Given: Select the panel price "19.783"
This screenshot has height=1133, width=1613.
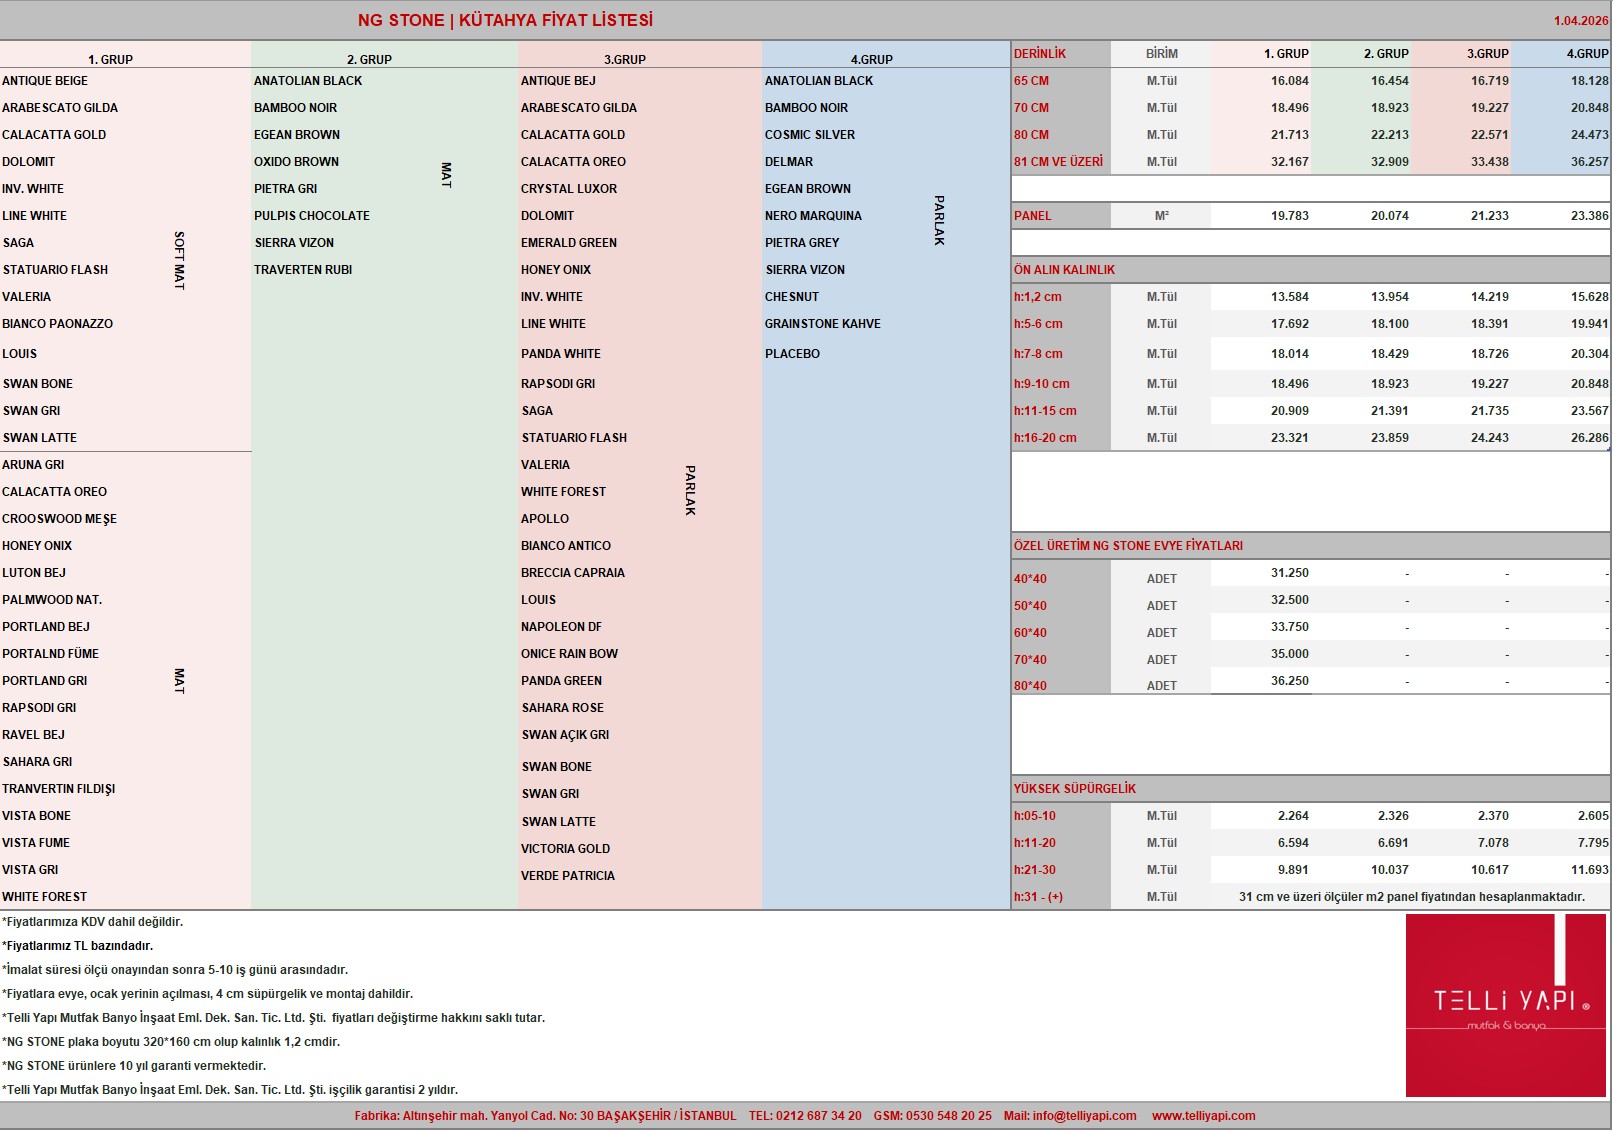Looking at the screenshot, I should click(x=1290, y=216).
